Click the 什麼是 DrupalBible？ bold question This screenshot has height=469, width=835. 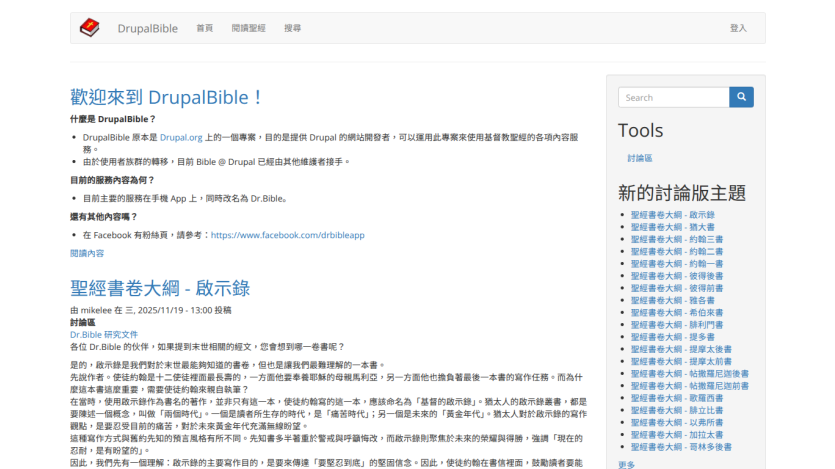tap(113, 119)
